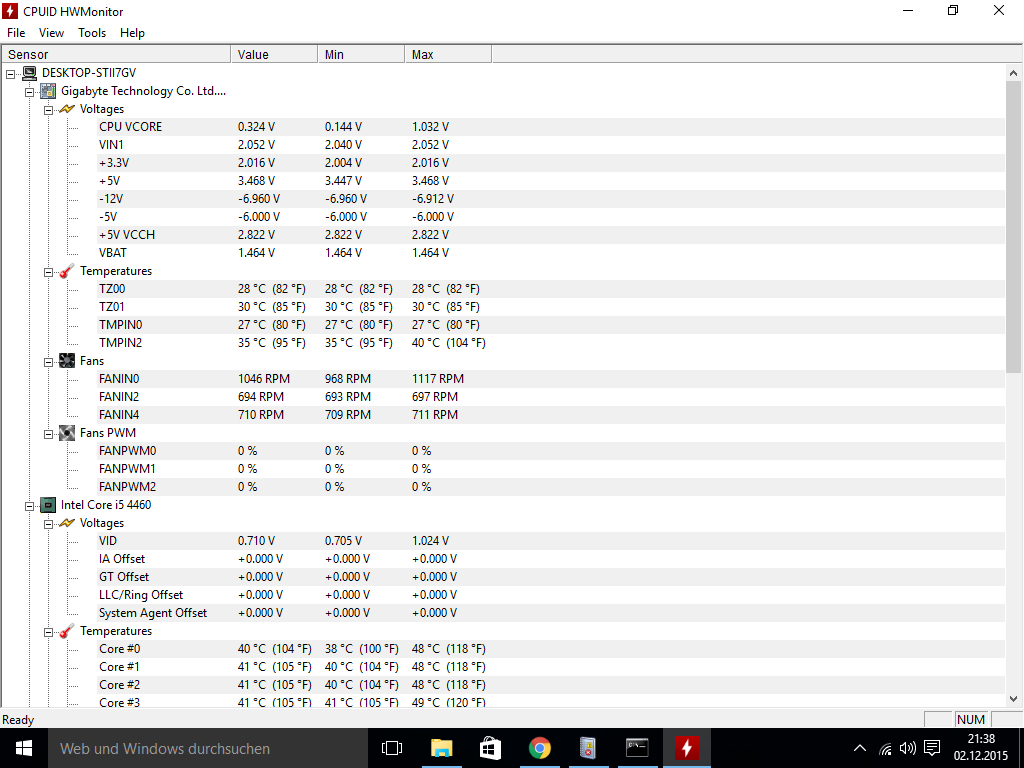Select the Core #2 temperature row
1024x768 pixels.
551,685
